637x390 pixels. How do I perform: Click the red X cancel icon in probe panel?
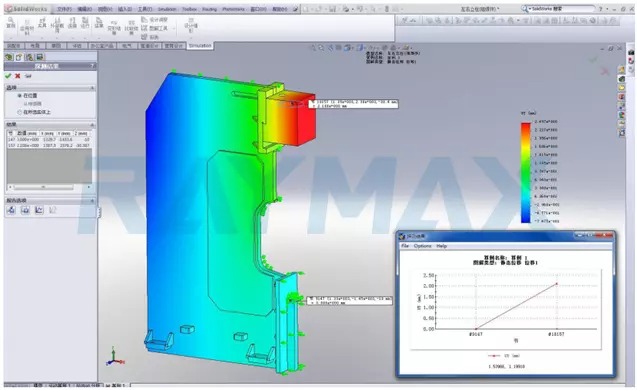(x=17, y=76)
